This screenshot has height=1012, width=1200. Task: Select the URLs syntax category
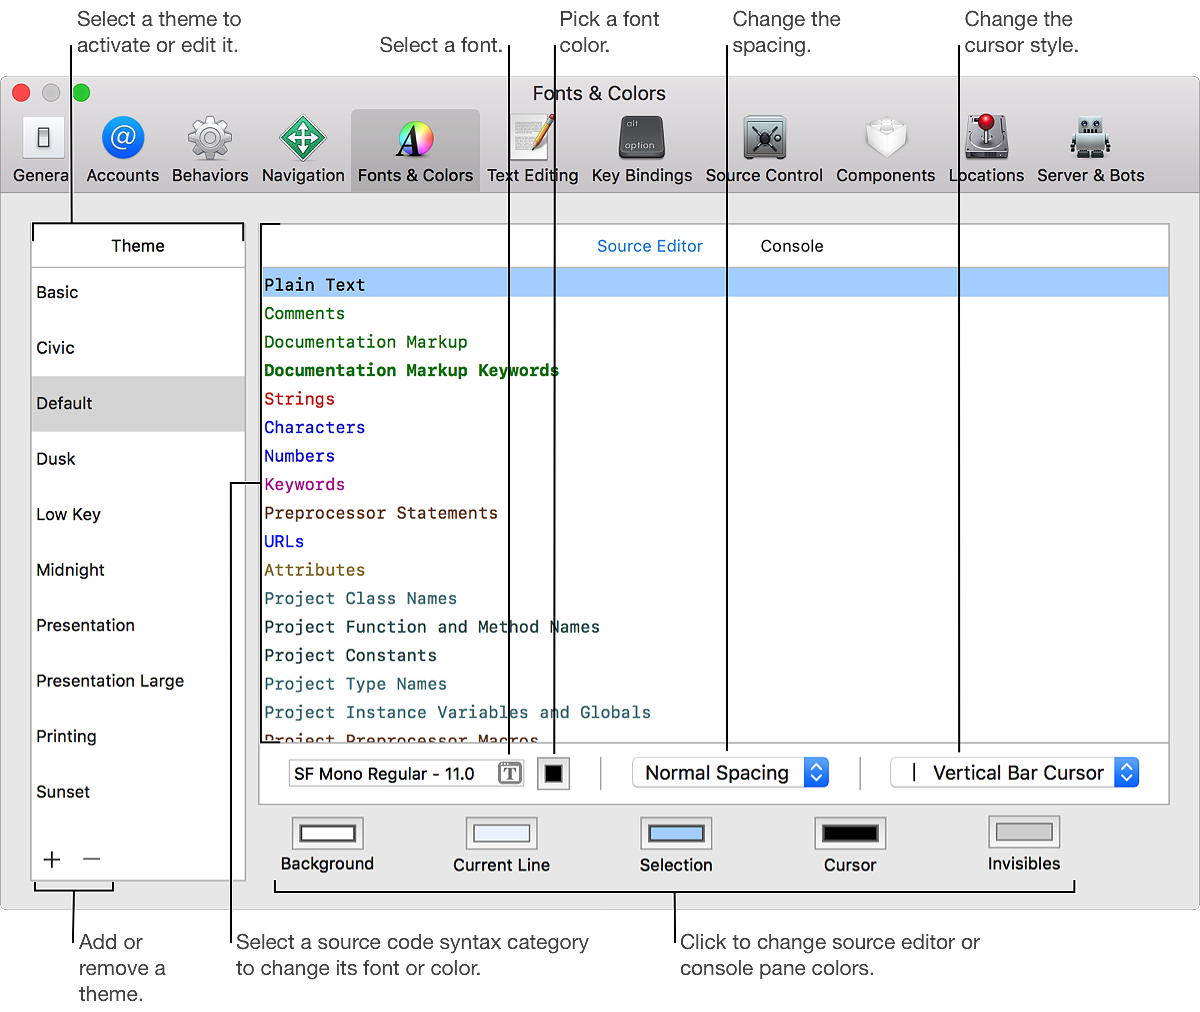pyautogui.click(x=715, y=541)
